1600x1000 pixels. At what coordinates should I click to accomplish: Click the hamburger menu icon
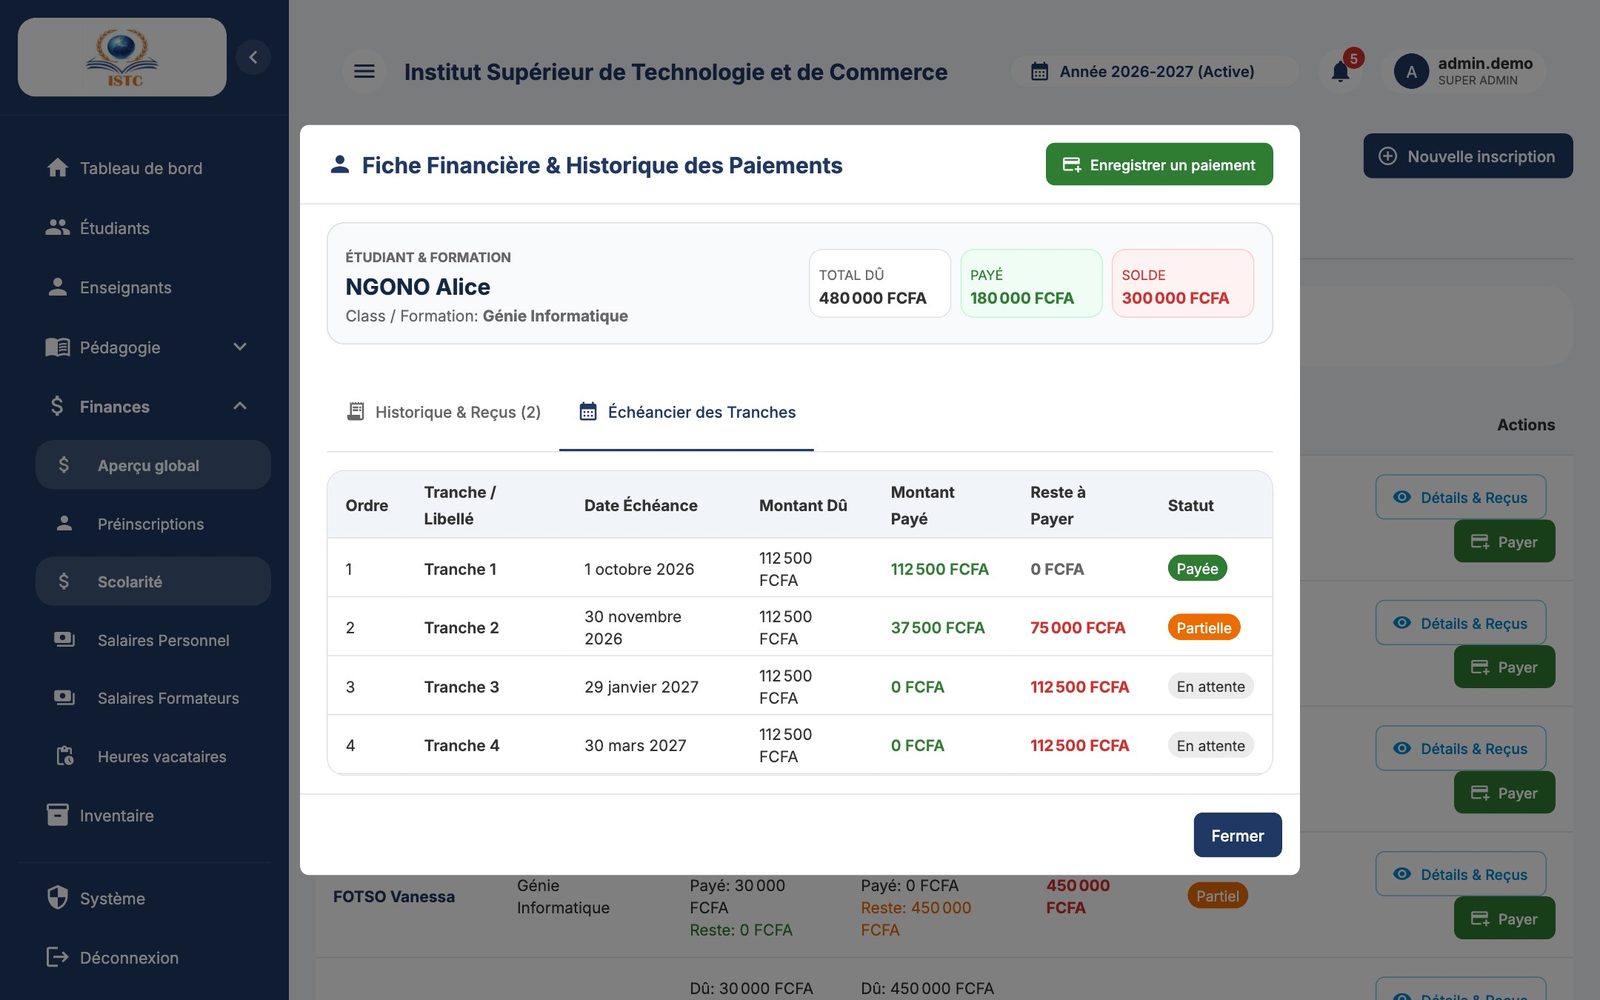(364, 71)
